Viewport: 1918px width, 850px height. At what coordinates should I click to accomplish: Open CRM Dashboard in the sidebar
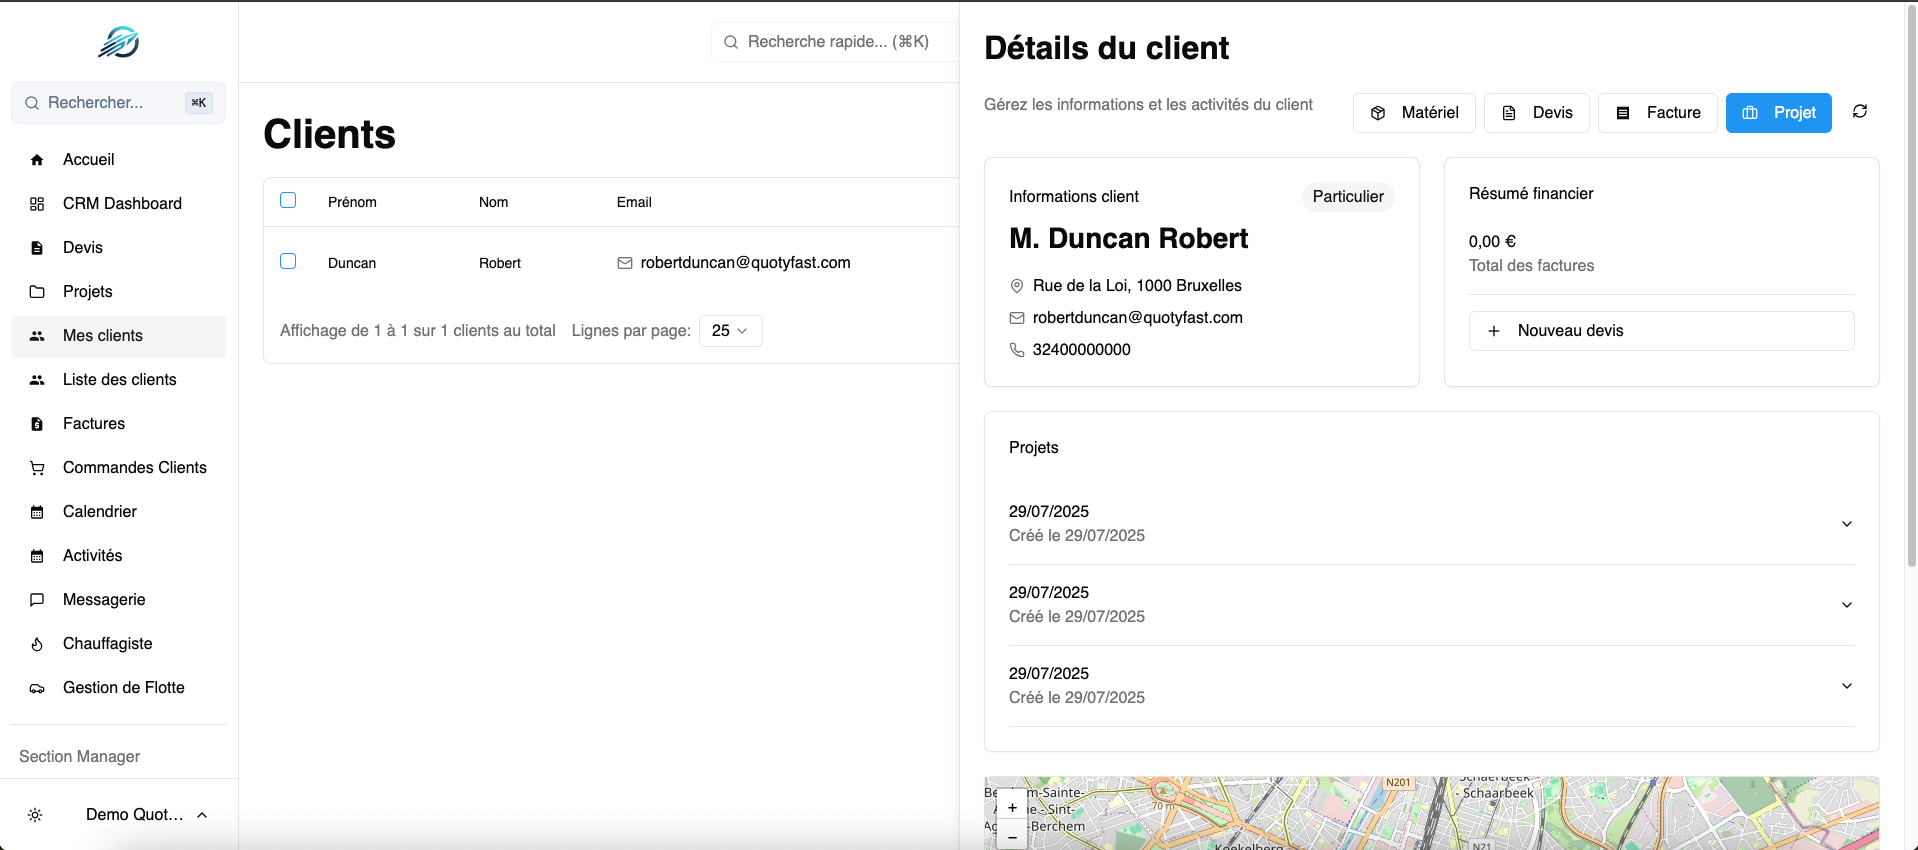122,204
